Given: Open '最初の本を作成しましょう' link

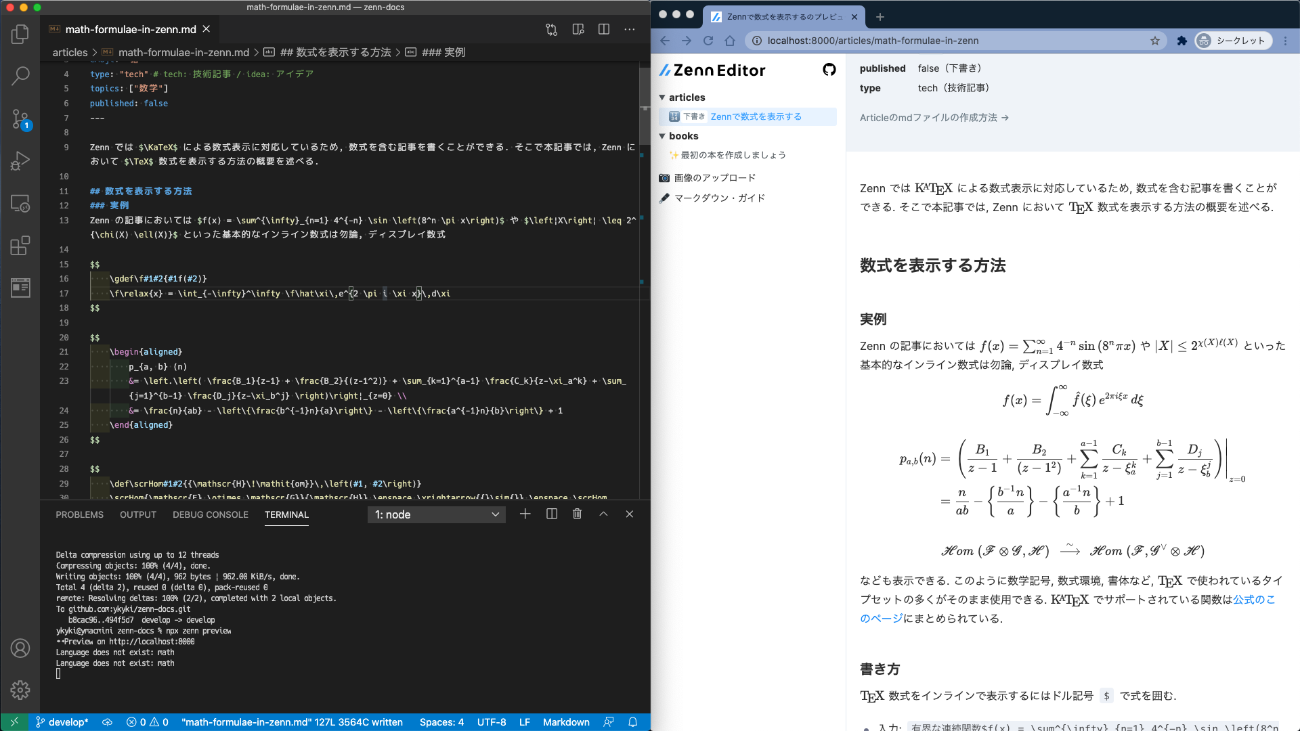Looking at the screenshot, I should pos(727,155).
